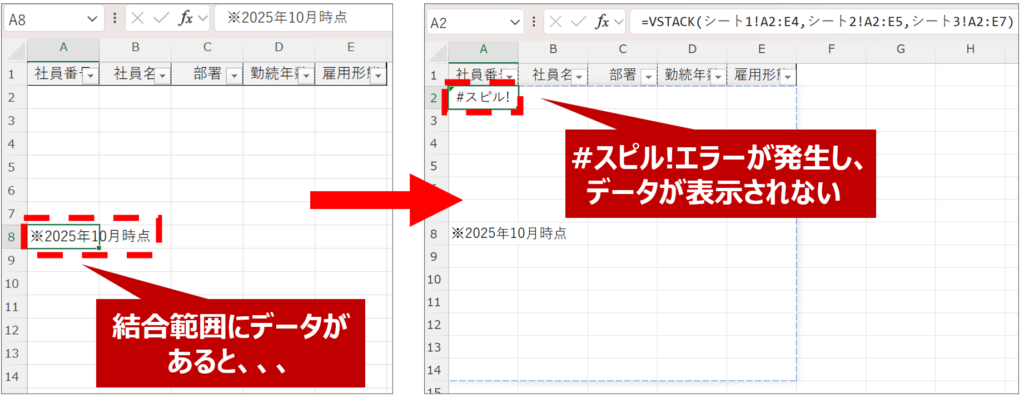Select column B header in left sheet
This screenshot has height=398, width=1024.
[135, 48]
